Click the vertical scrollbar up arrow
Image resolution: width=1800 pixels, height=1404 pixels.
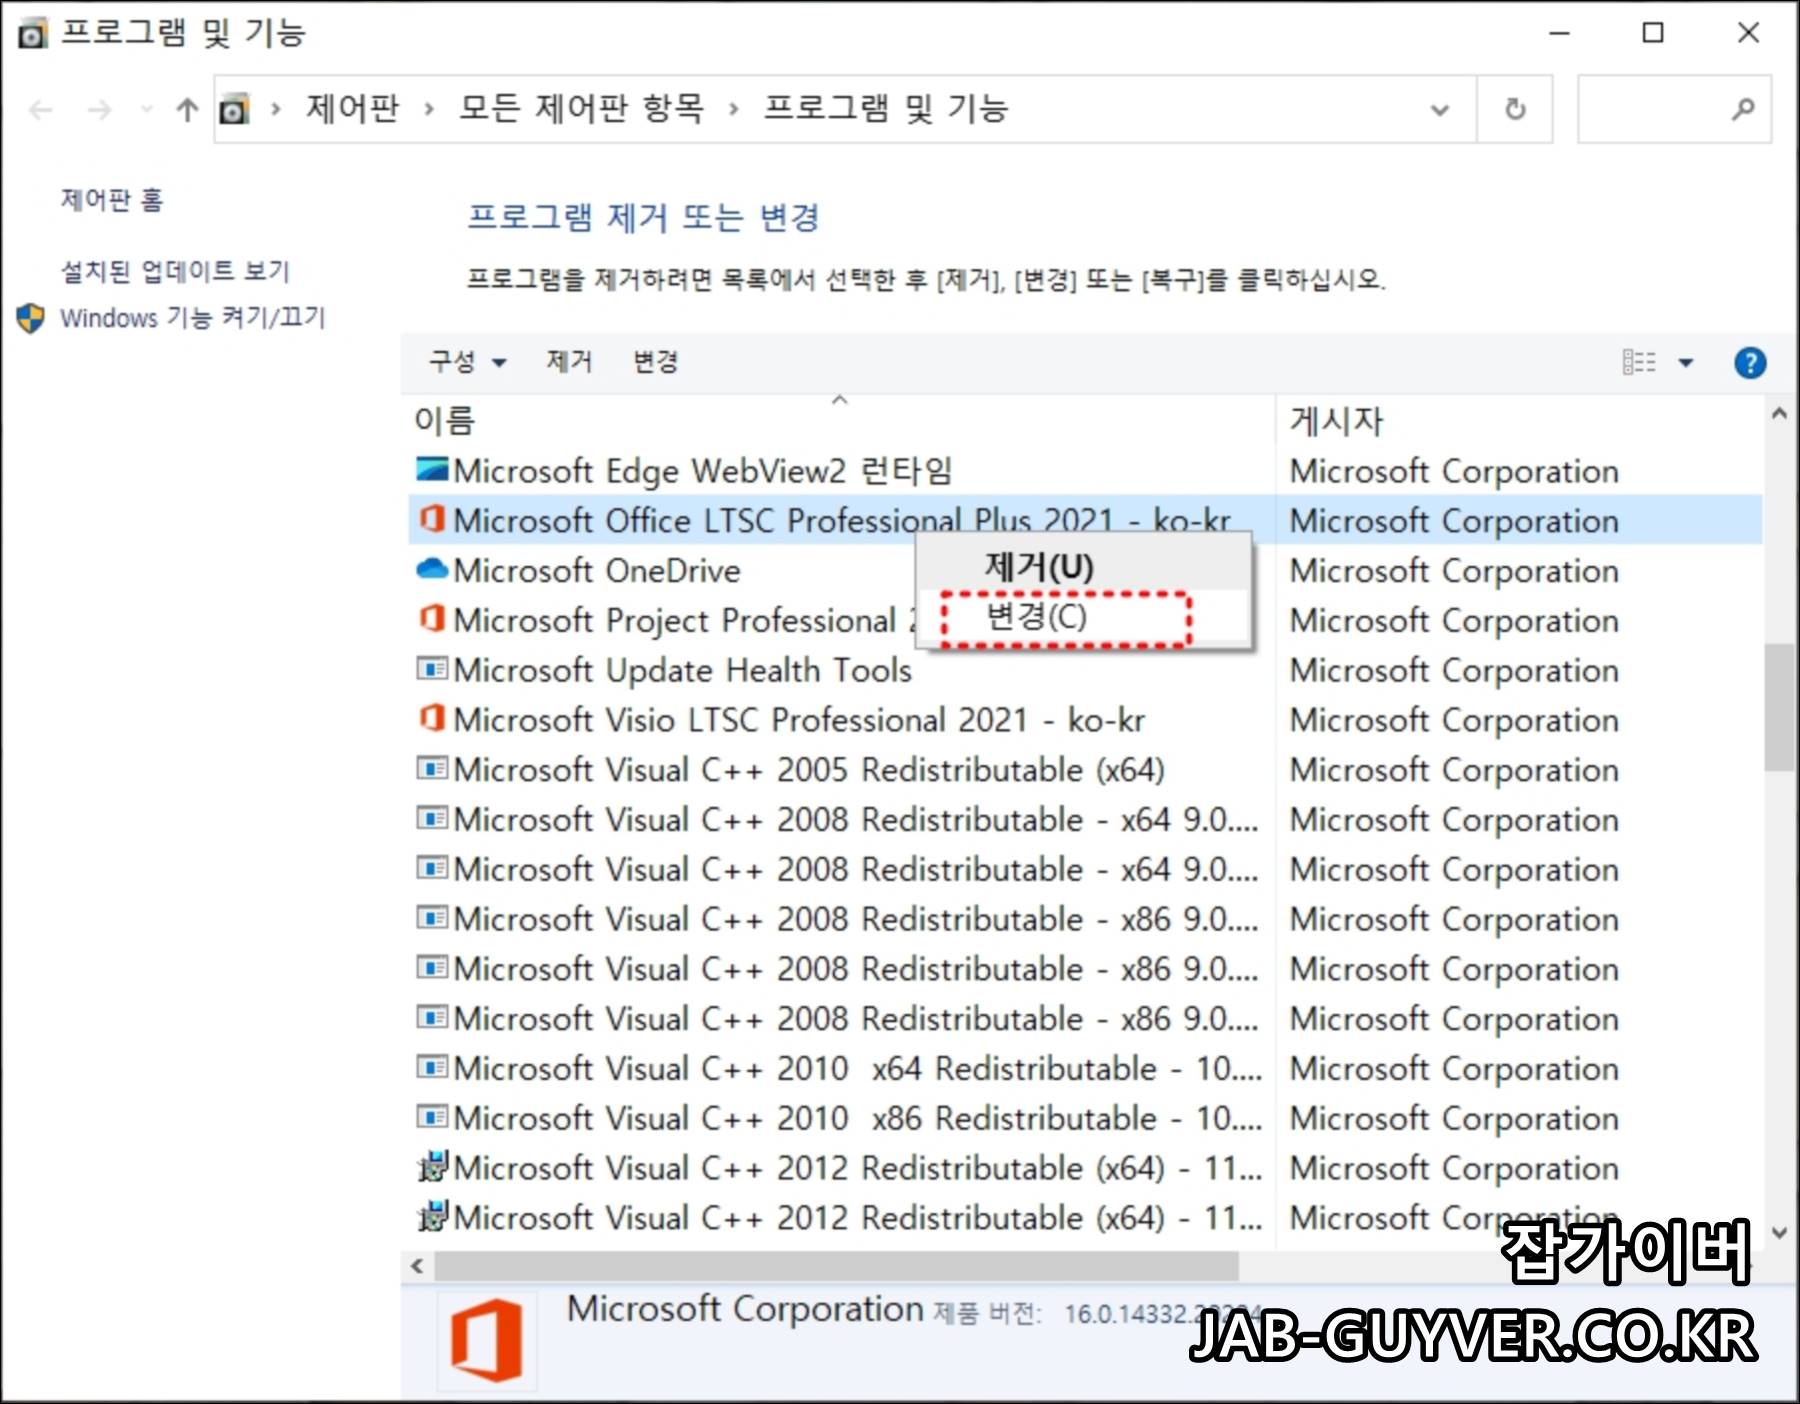tap(1779, 413)
